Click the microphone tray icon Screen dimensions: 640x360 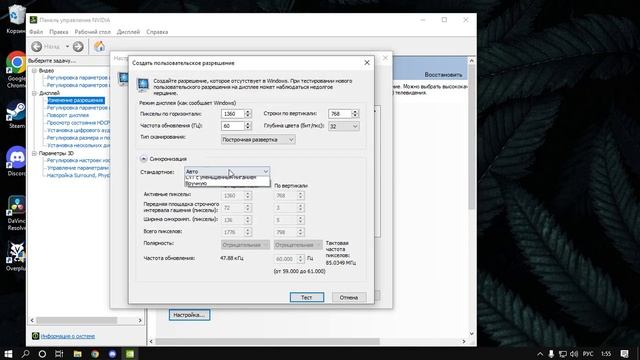[x=551, y=354]
